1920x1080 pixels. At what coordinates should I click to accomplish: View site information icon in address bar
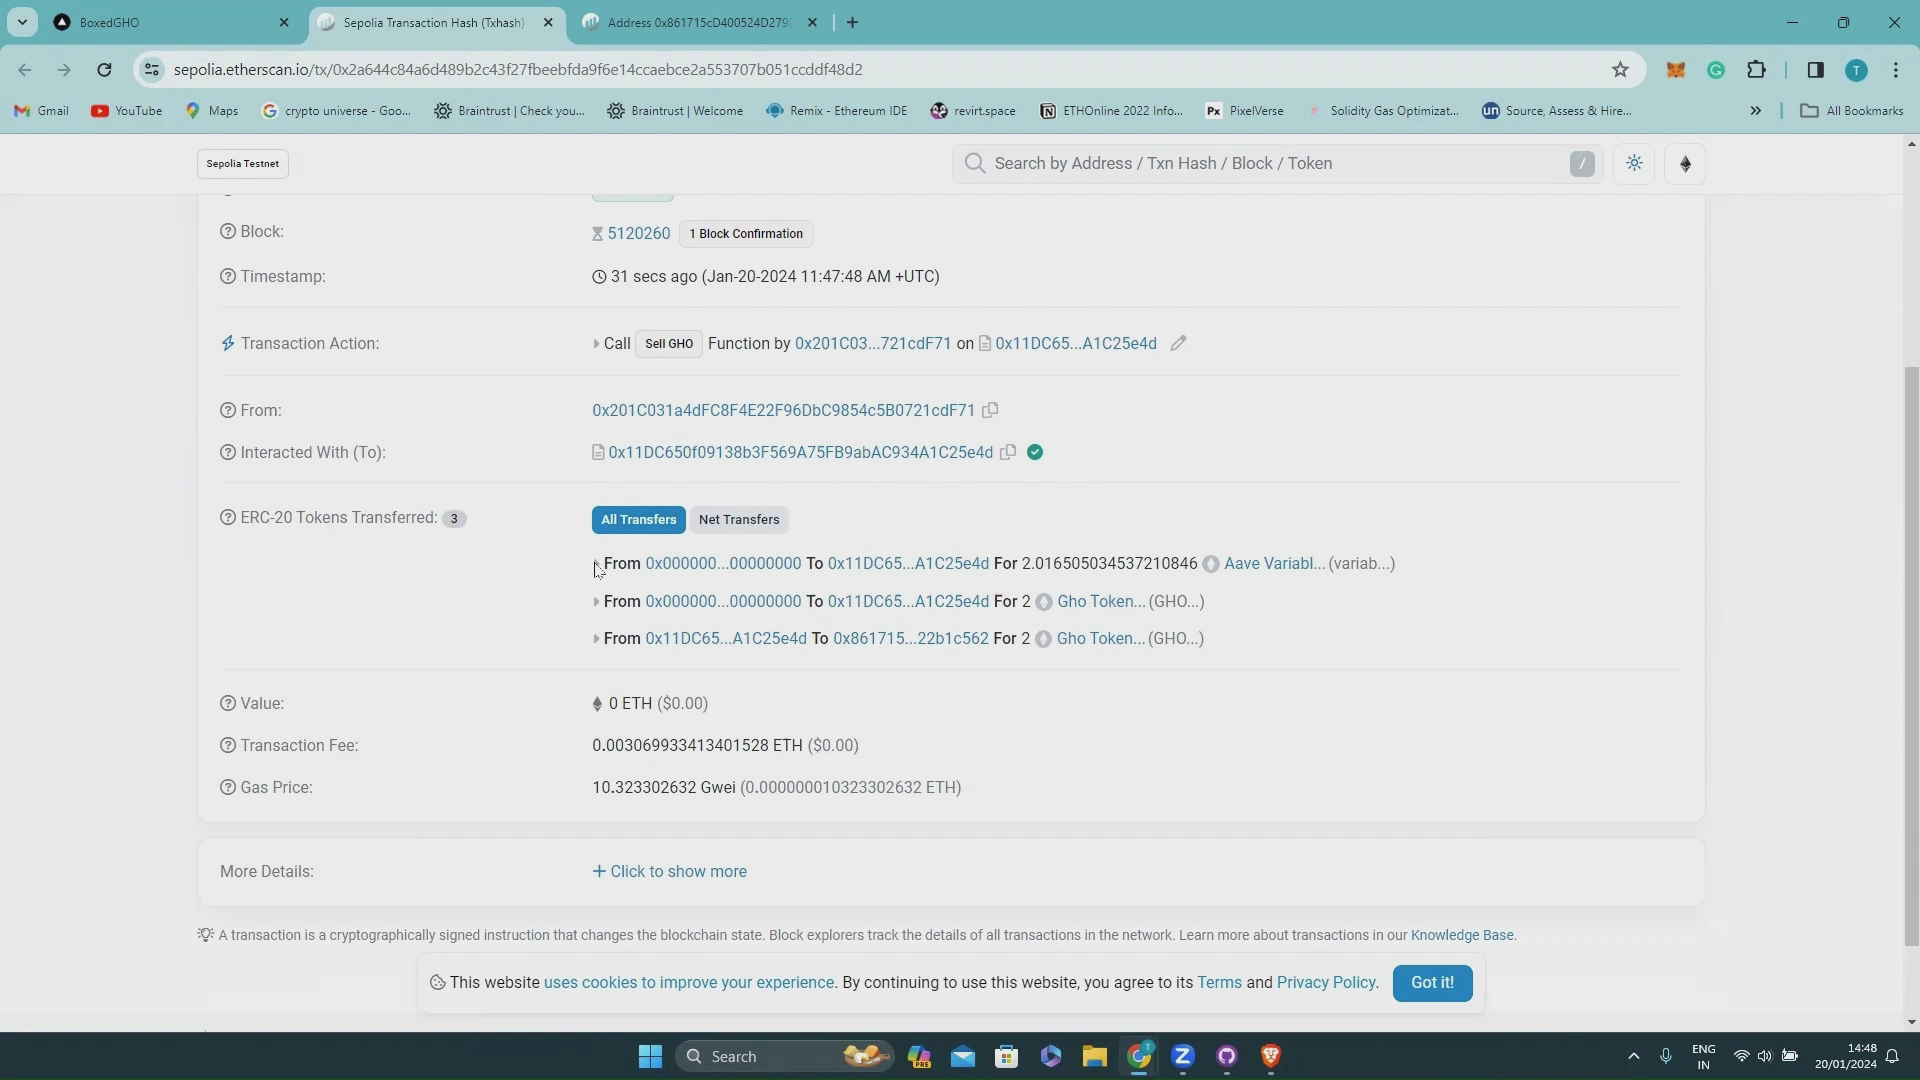pyautogui.click(x=151, y=70)
